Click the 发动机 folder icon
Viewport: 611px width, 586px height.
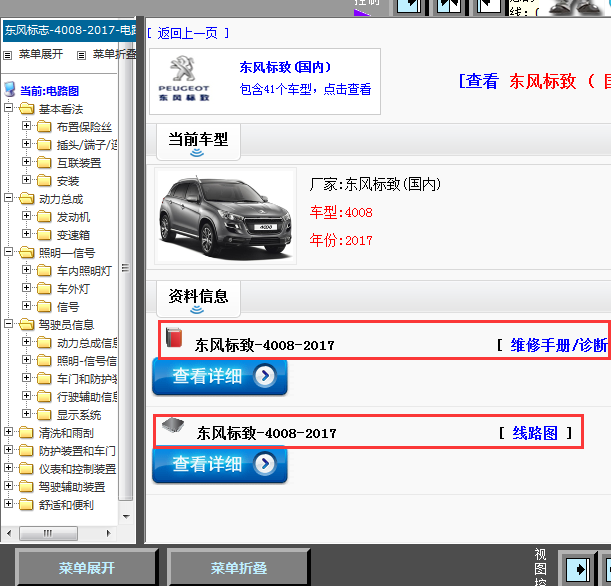point(44,217)
